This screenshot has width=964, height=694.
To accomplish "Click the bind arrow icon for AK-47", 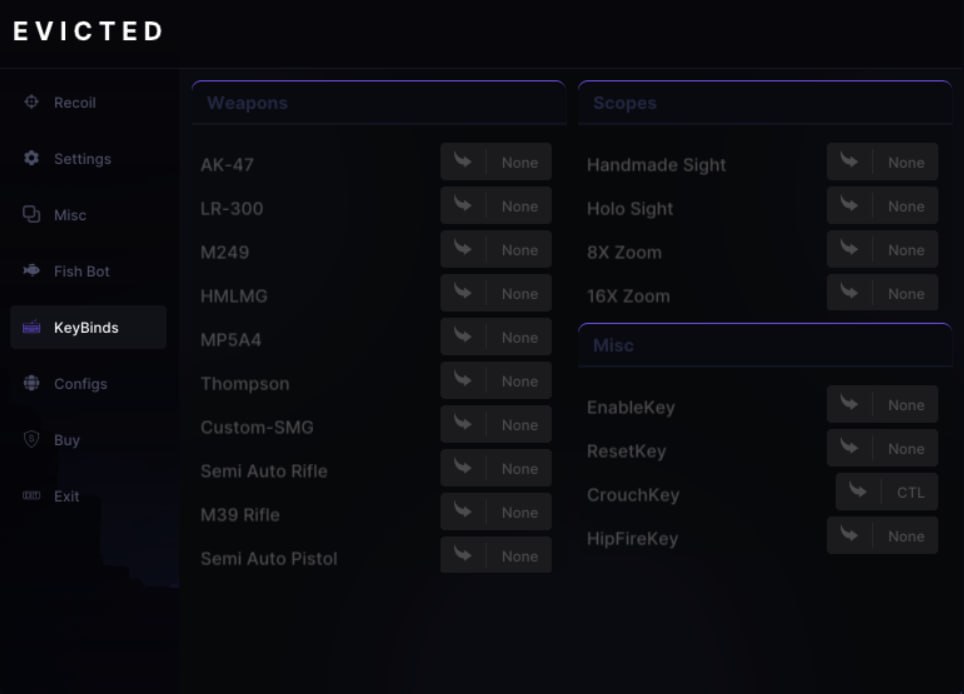I will (463, 161).
